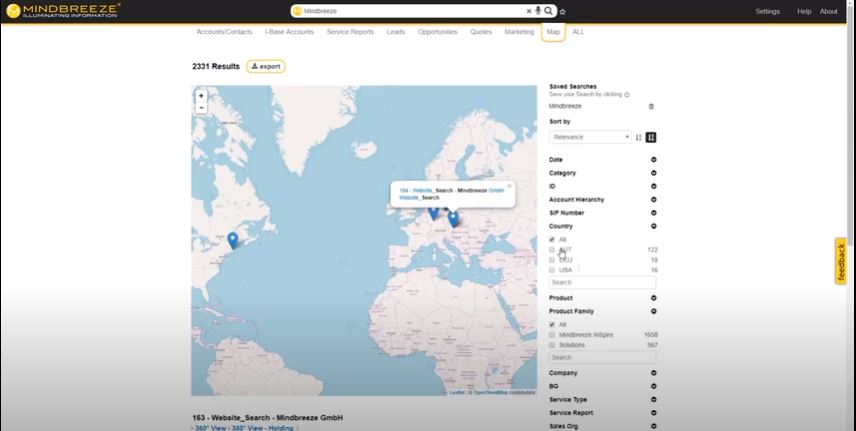This screenshot has height=431, width=856.
Task: Collapse the Product Family filter
Action: click(x=653, y=311)
